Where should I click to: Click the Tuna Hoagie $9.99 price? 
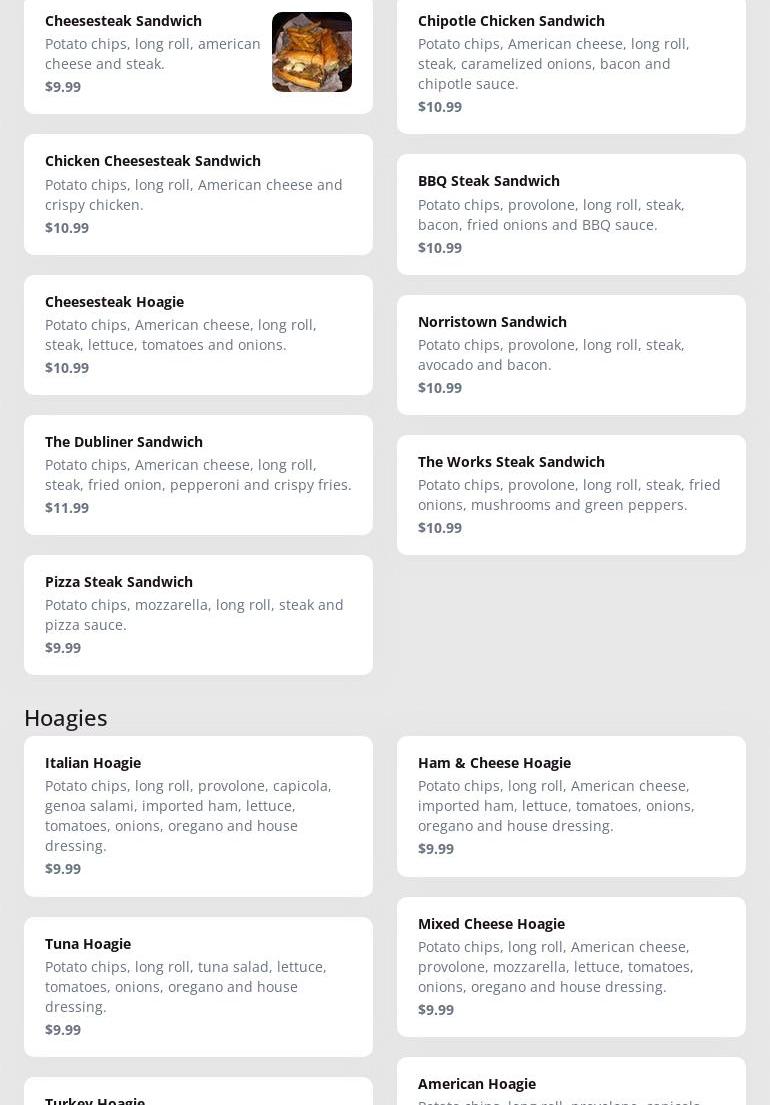pyautogui.click(x=63, y=1030)
